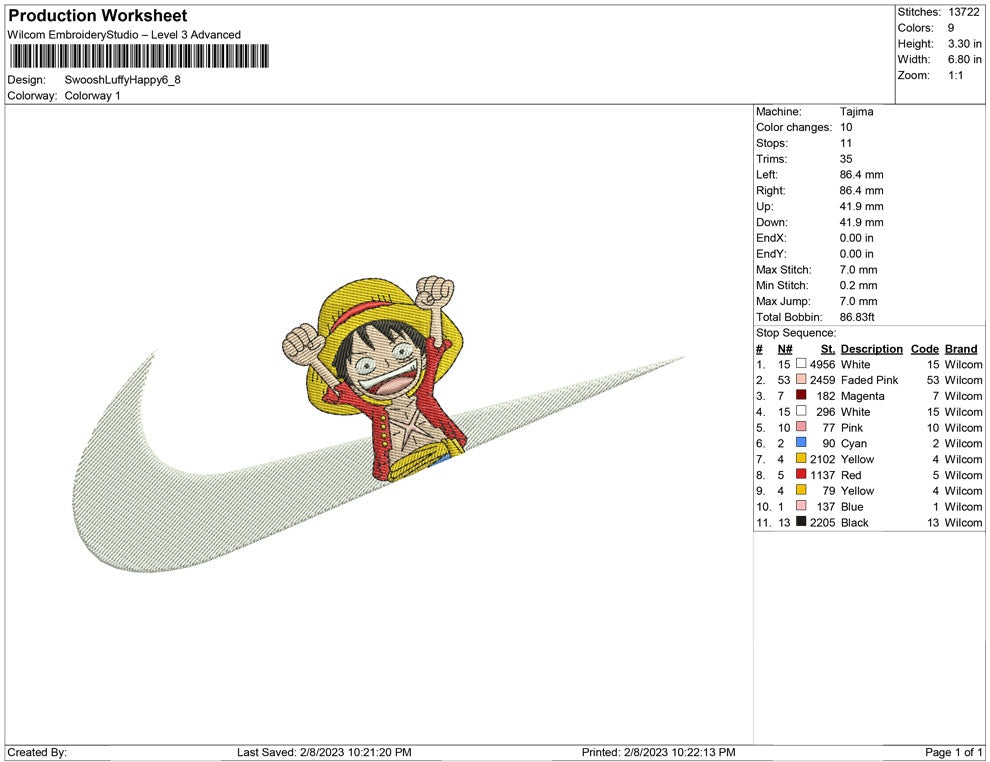
Task: Select the Colorway 1 label
Action: tap(92, 95)
